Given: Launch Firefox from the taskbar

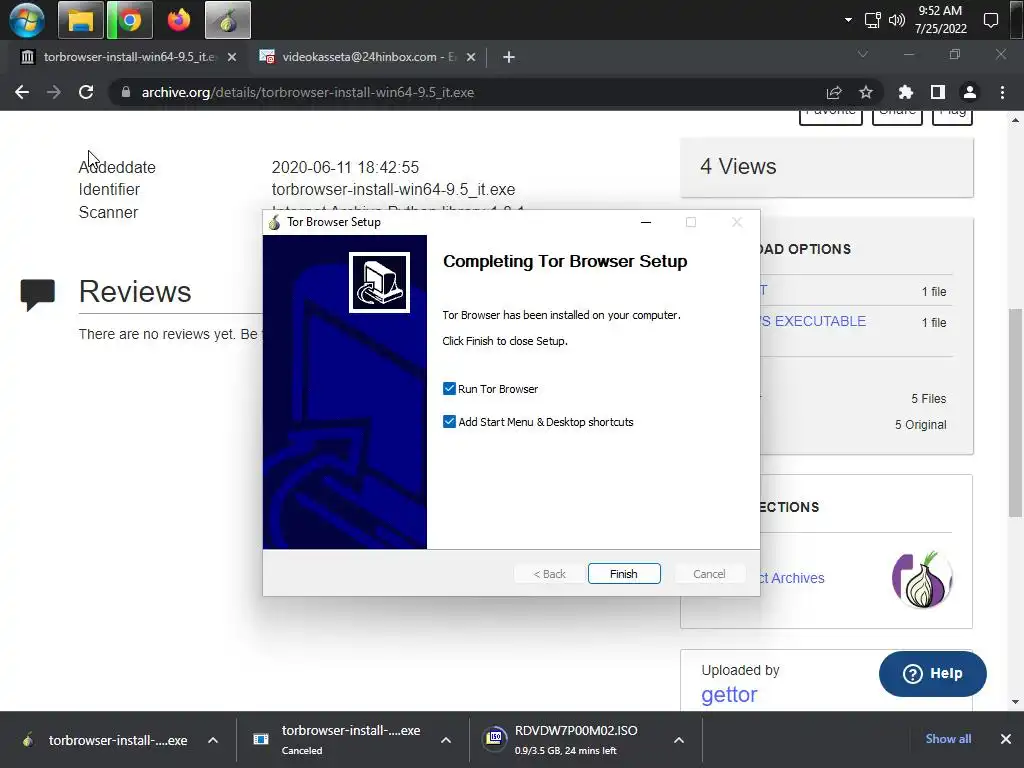Looking at the screenshot, I should click(179, 20).
